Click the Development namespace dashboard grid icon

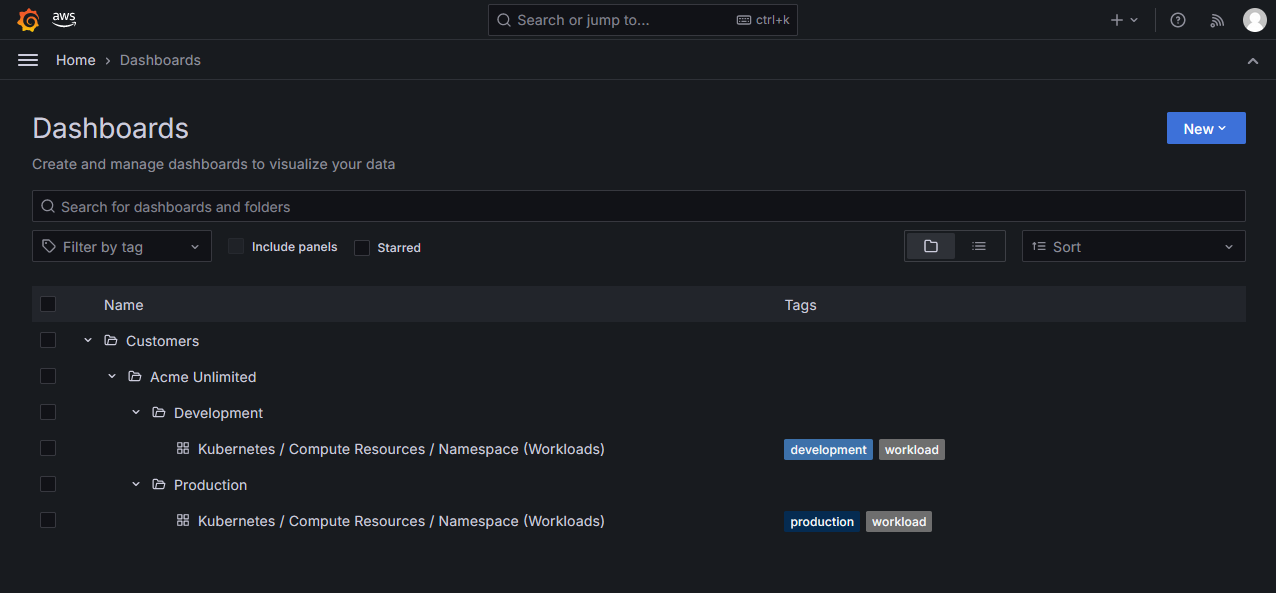183,448
